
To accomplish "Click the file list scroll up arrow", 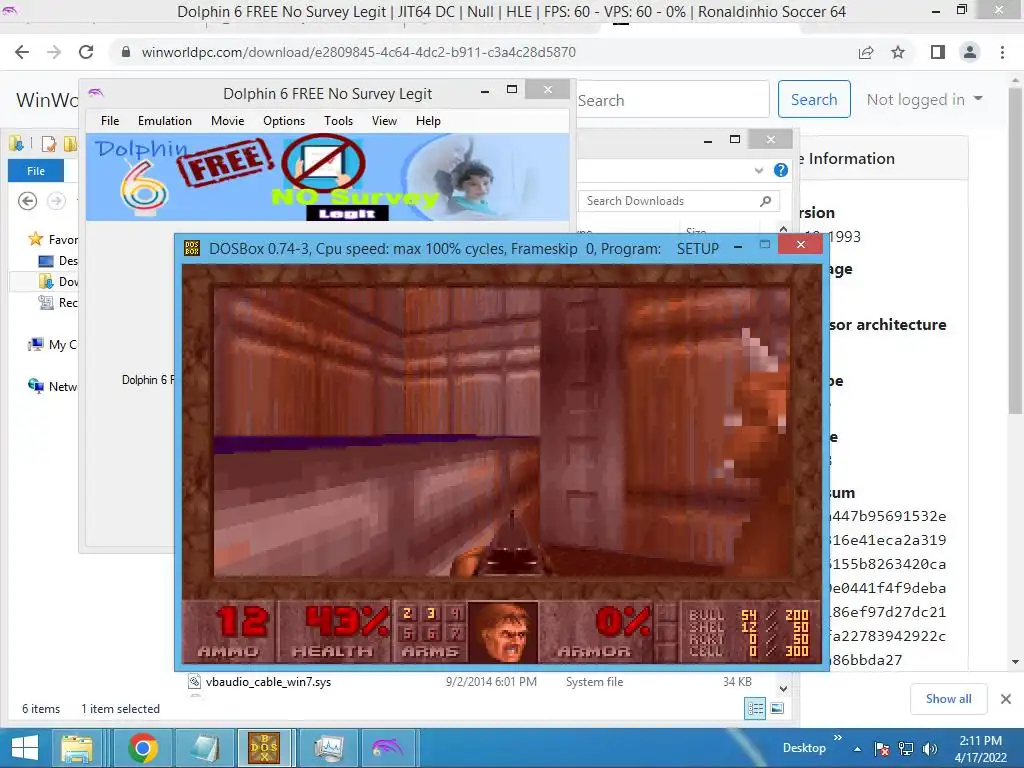I will (784, 229).
